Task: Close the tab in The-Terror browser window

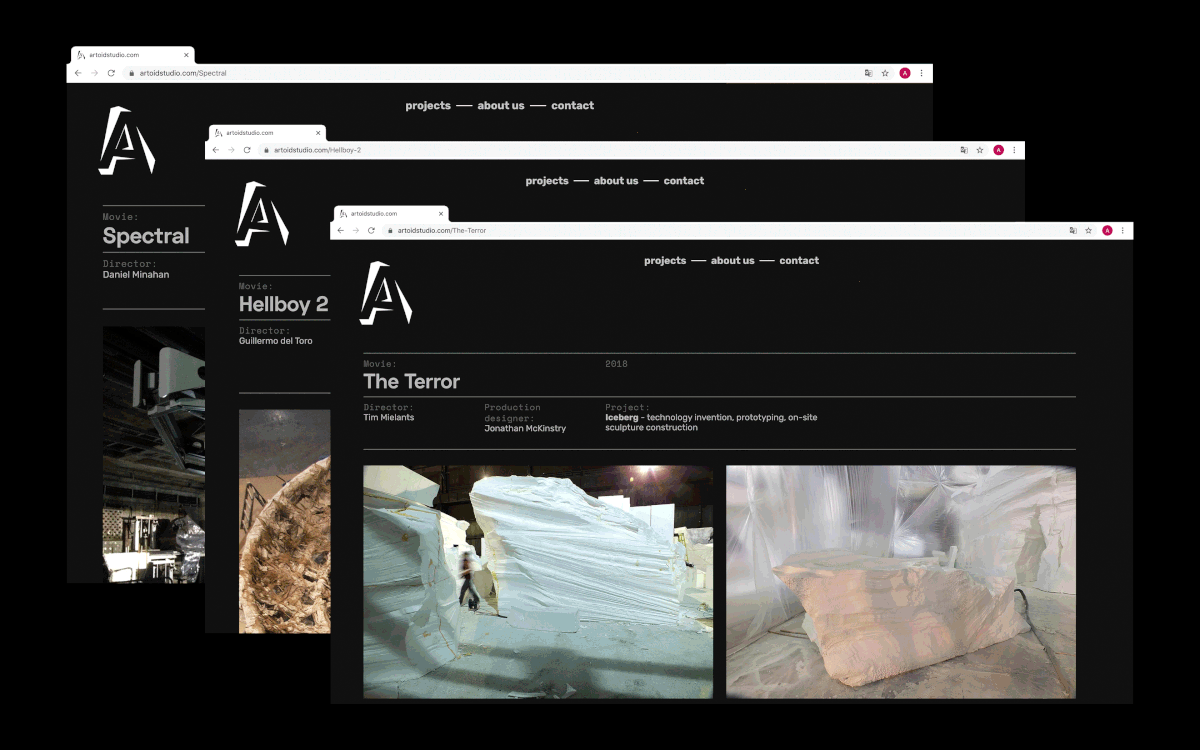Action: pos(441,213)
